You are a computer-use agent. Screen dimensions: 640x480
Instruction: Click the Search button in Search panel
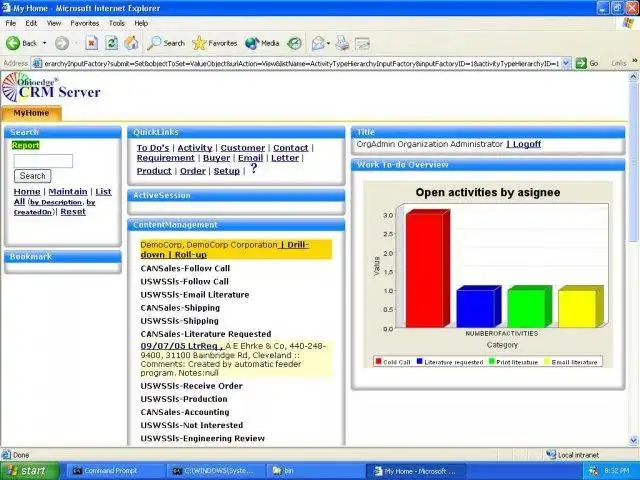coord(33,176)
